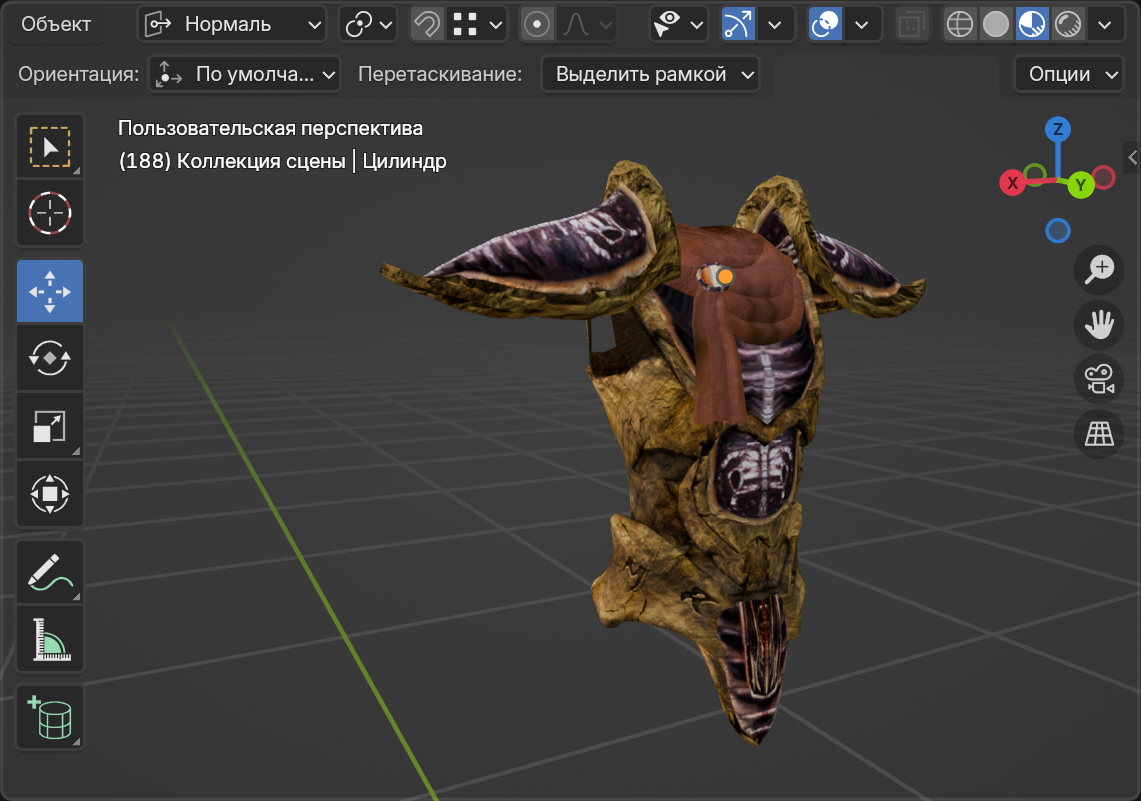The height and width of the screenshot is (801, 1141).
Task: Click the hand pan view icon
Action: click(x=1099, y=324)
